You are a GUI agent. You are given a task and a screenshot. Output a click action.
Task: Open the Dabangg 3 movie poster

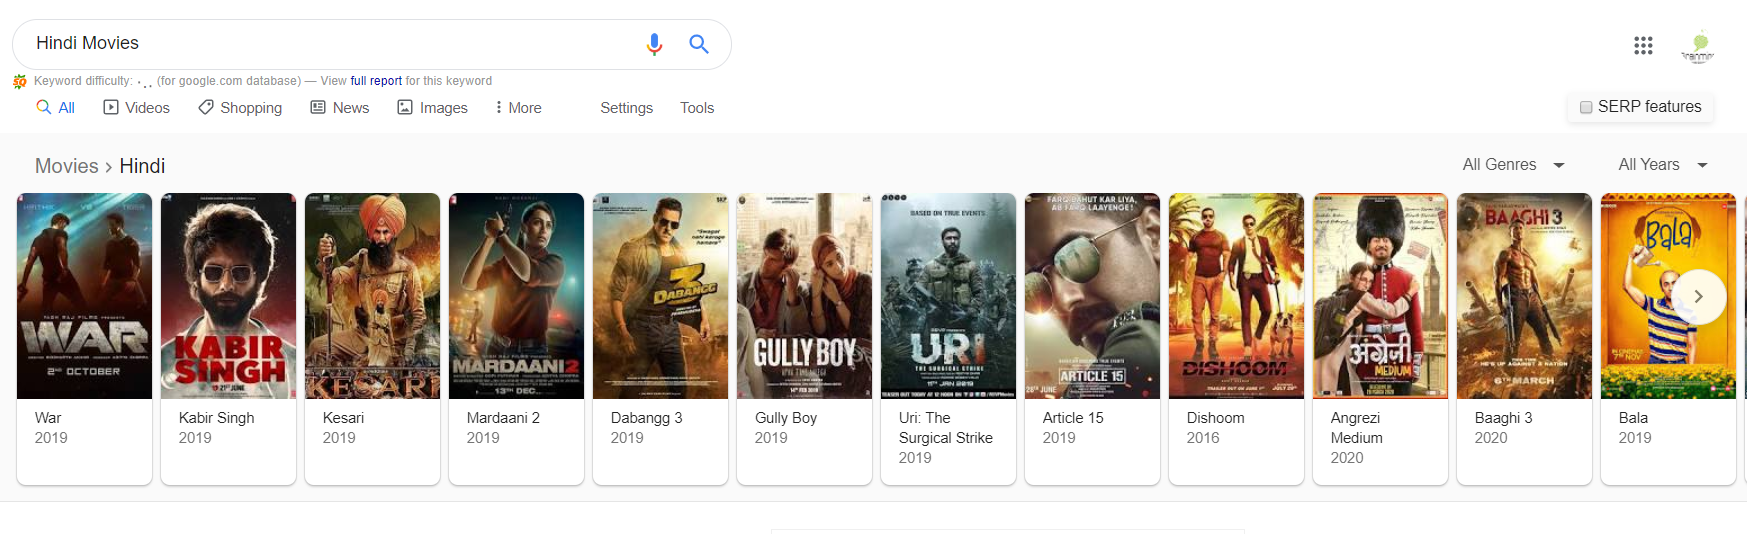coord(661,296)
